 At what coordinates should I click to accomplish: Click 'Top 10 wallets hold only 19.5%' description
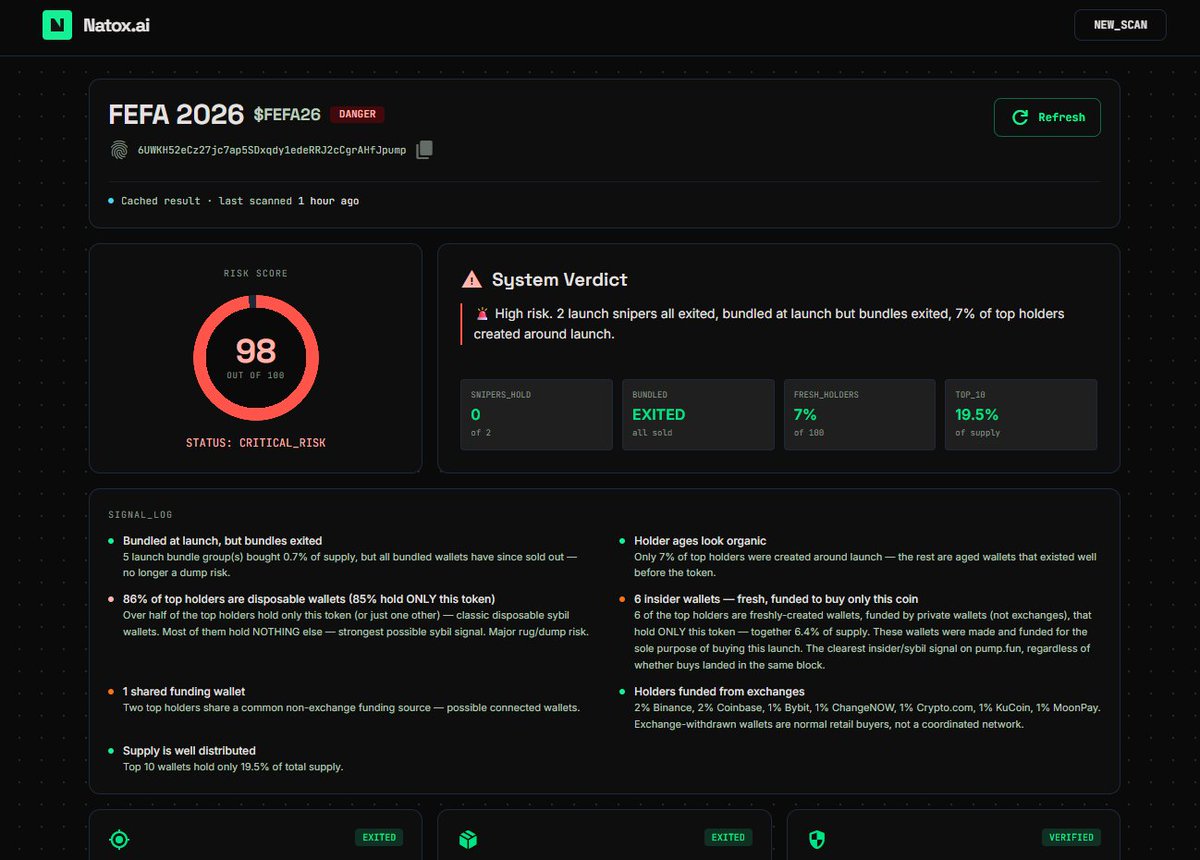[x=233, y=767]
